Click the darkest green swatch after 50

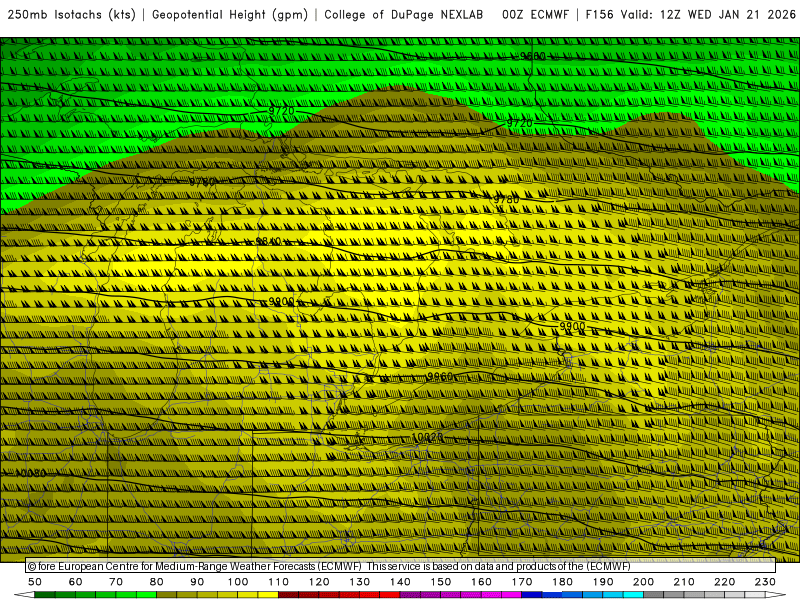point(45,595)
